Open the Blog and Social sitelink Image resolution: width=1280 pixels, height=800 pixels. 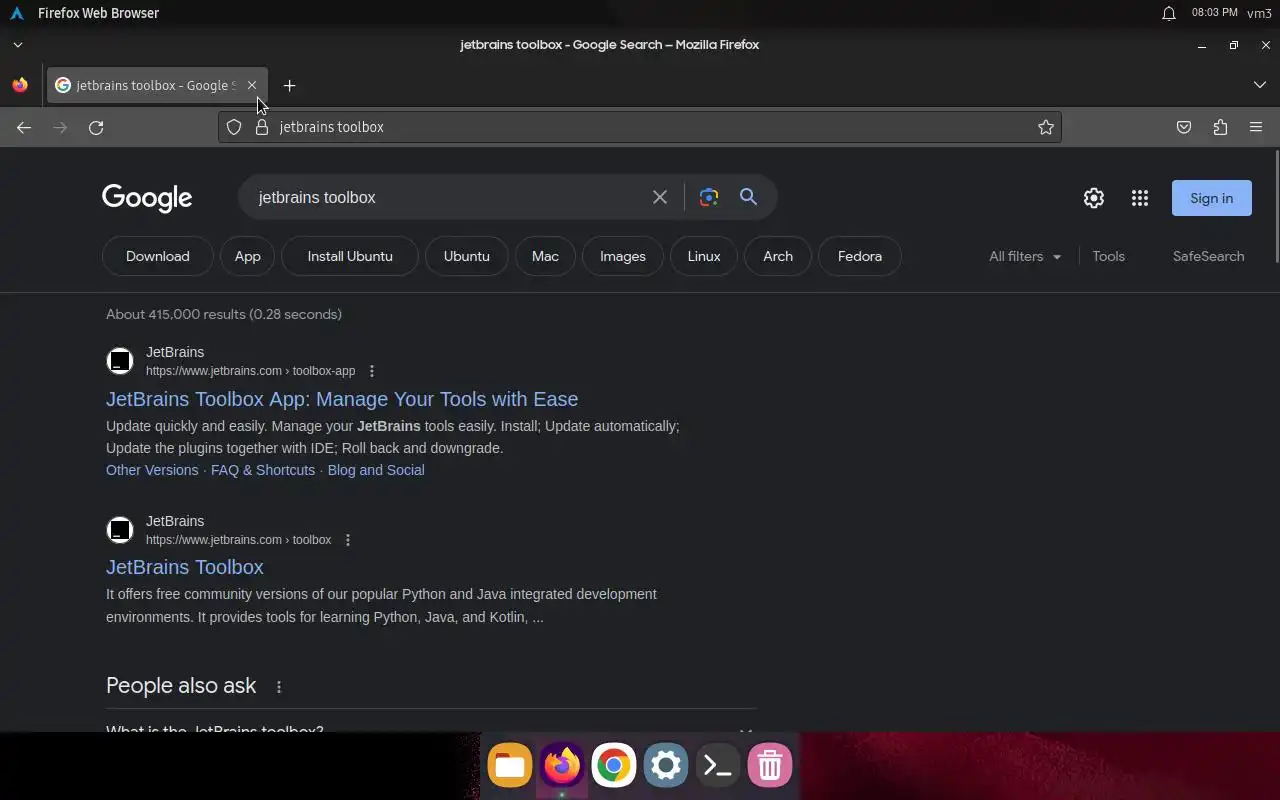pyautogui.click(x=376, y=470)
